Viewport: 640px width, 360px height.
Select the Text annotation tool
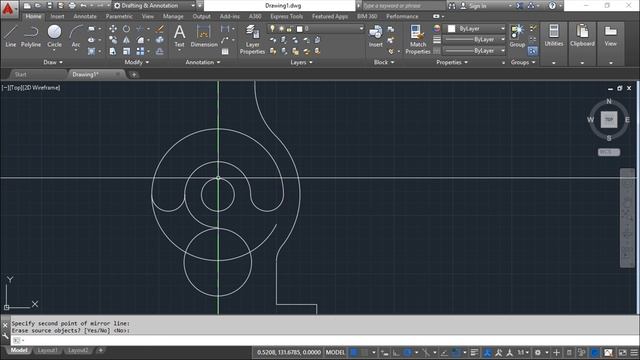179,36
